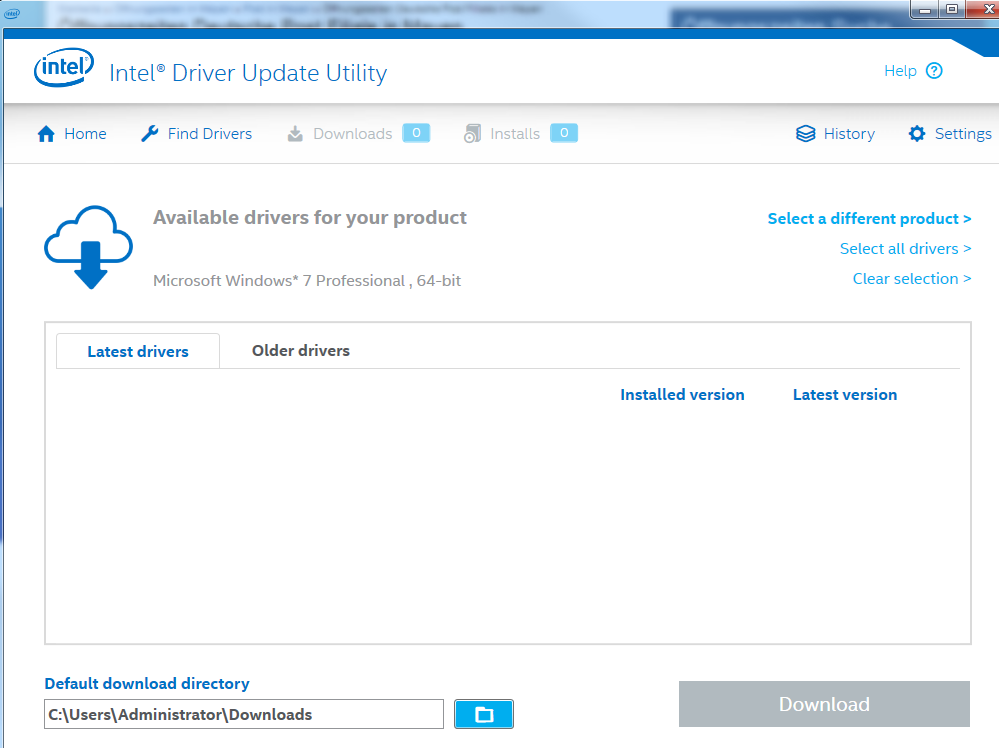Maximize the Intel Driver Update window
Image resolution: width=999 pixels, height=748 pixels.
click(x=952, y=10)
